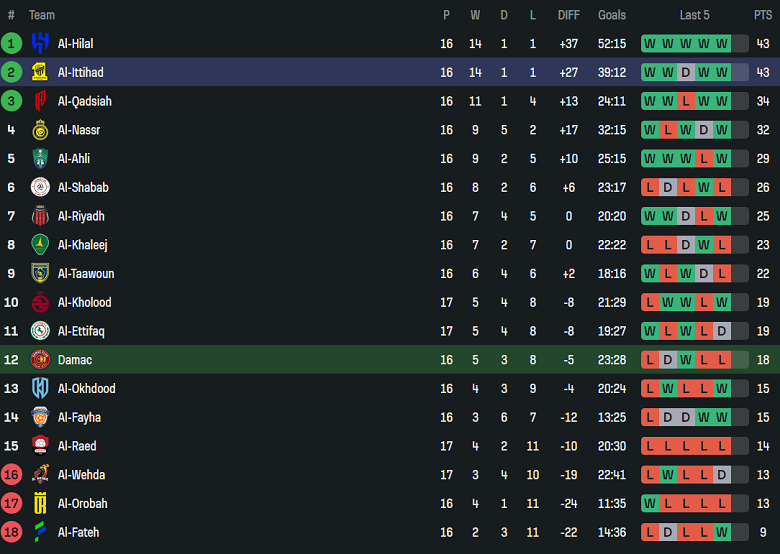The height and width of the screenshot is (554, 780).
Task: Click the Al-Taawoun club crest
Action: 40,273
